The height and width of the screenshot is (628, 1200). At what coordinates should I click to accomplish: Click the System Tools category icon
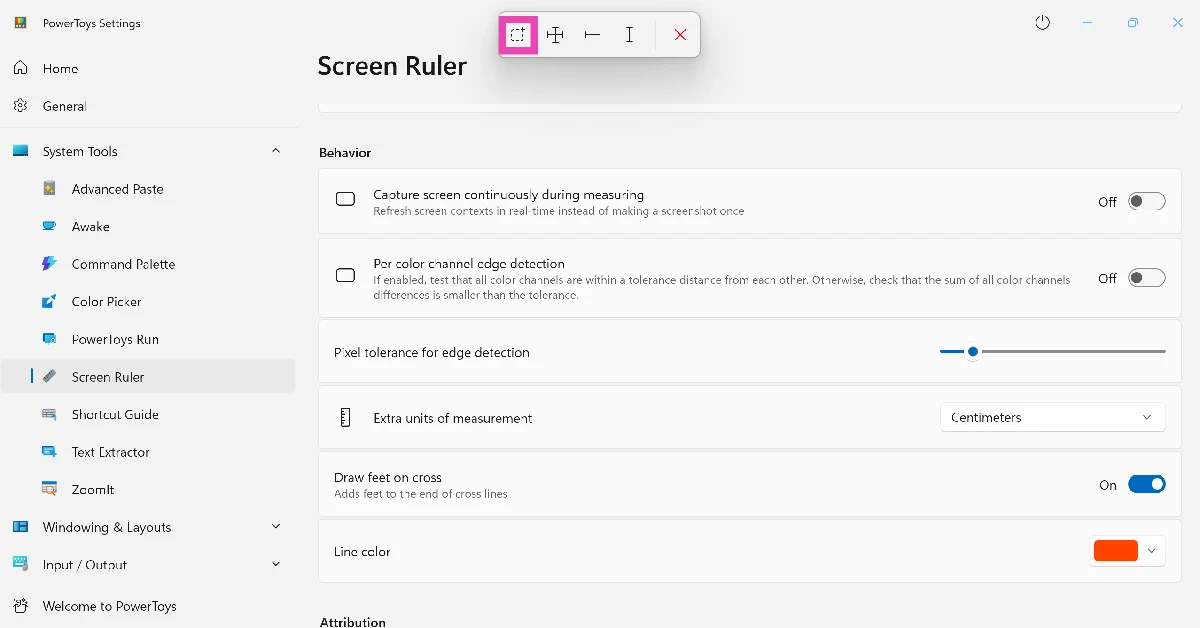click(x=20, y=151)
